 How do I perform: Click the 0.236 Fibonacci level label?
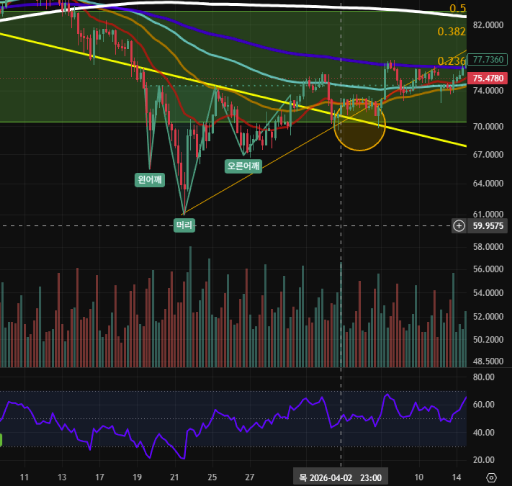(x=451, y=61)
